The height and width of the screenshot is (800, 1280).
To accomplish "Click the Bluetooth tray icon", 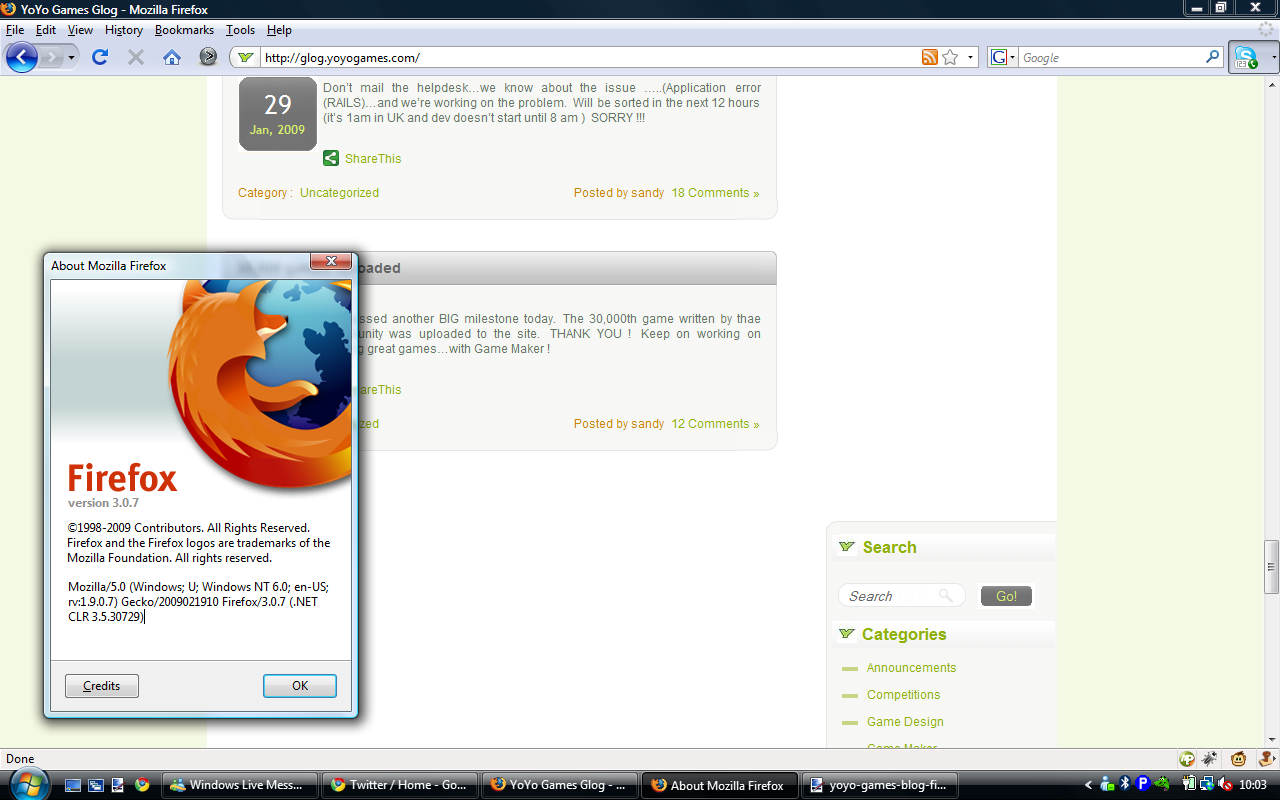I will (x=1124, y=785).
